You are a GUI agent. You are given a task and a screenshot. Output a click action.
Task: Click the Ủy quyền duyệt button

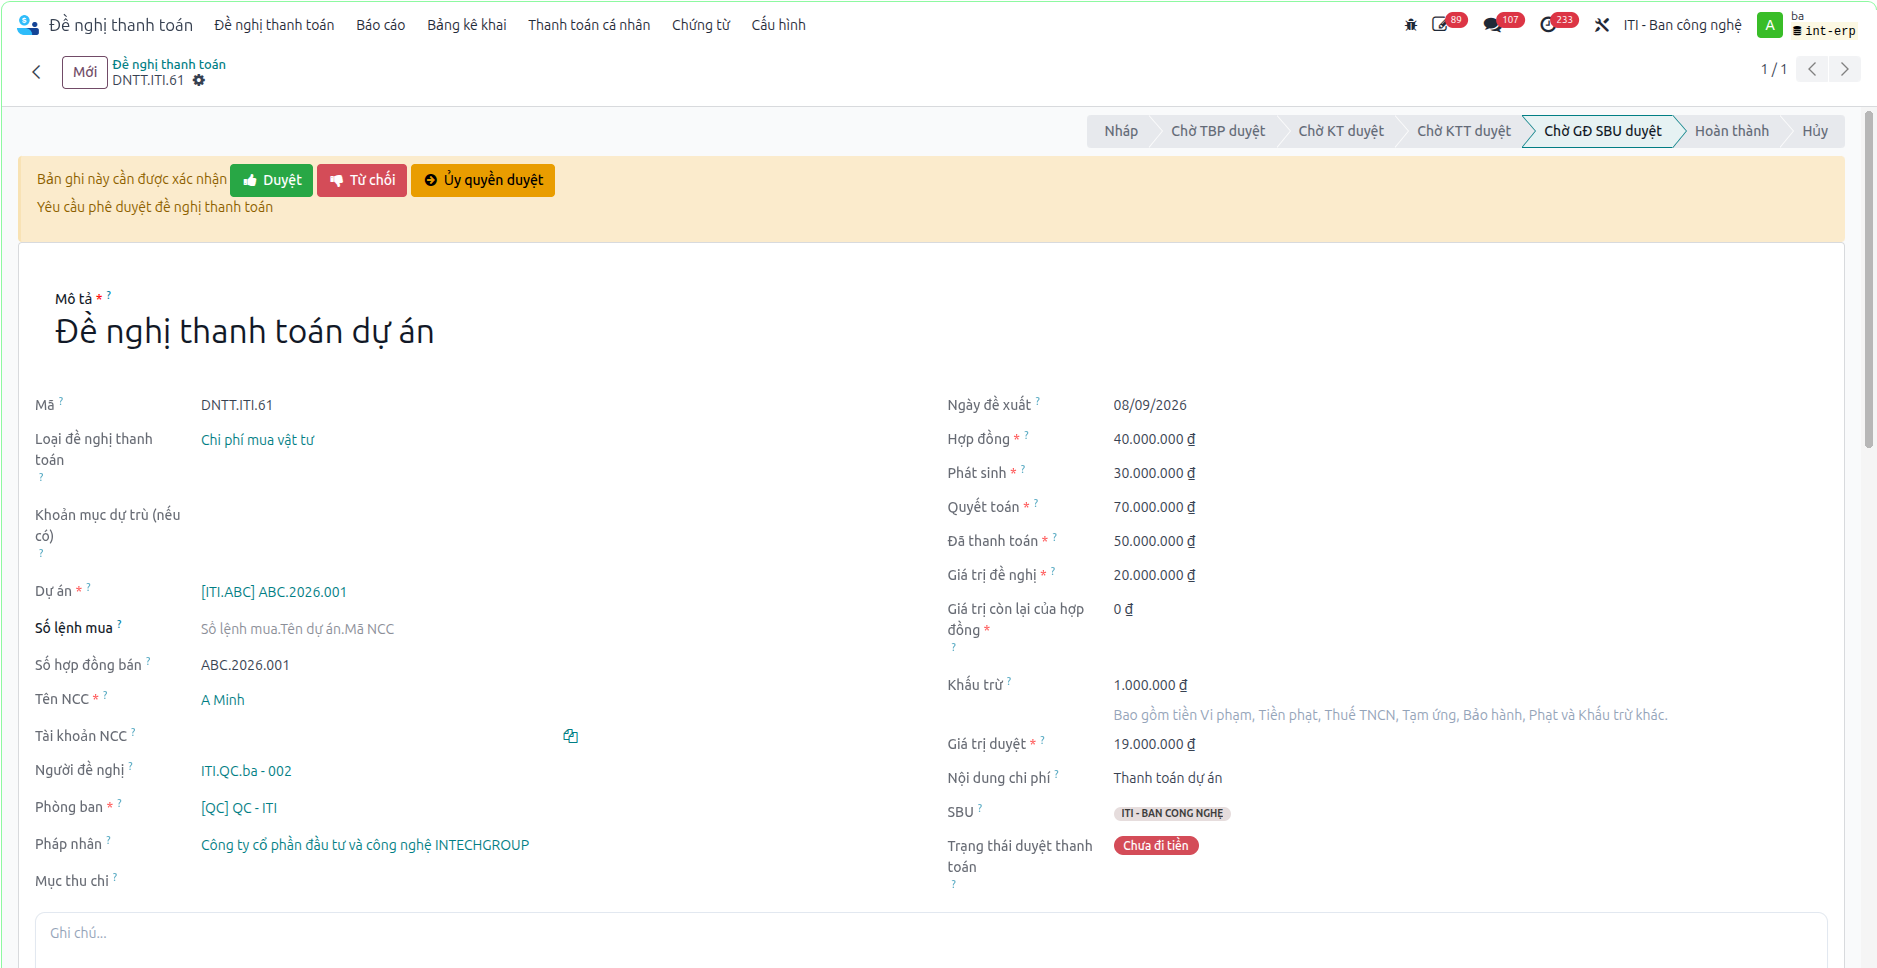483,180
